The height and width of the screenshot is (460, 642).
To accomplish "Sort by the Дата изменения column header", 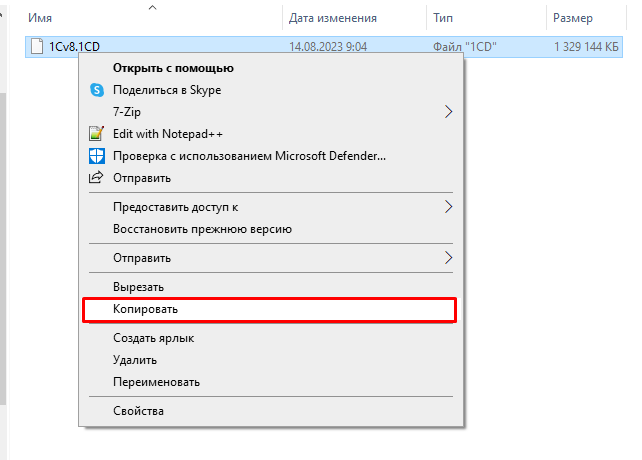I will [332, 18].
